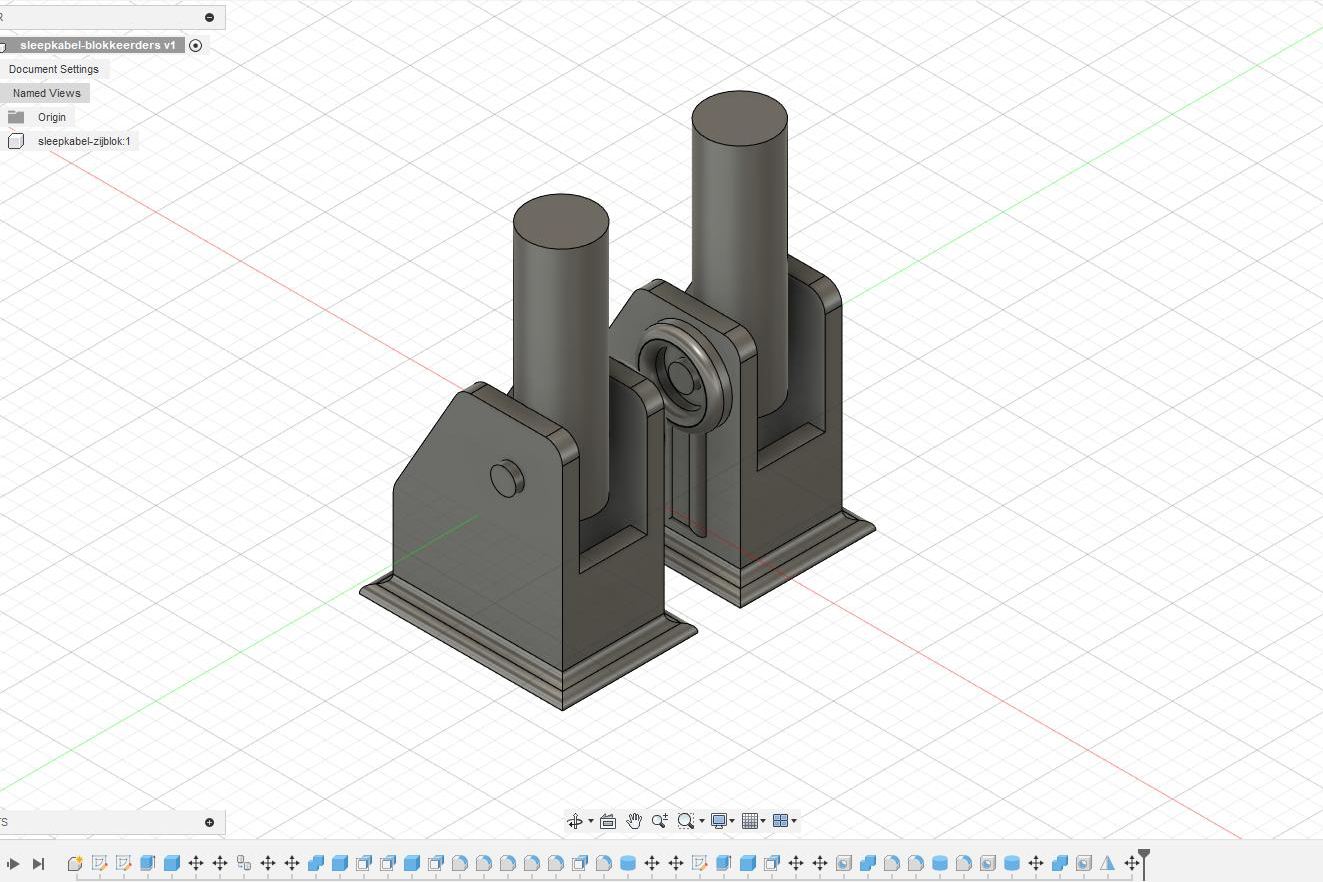Select the Origin label in browser
This screenshot has height=882, width=1323.
[52, 117]
